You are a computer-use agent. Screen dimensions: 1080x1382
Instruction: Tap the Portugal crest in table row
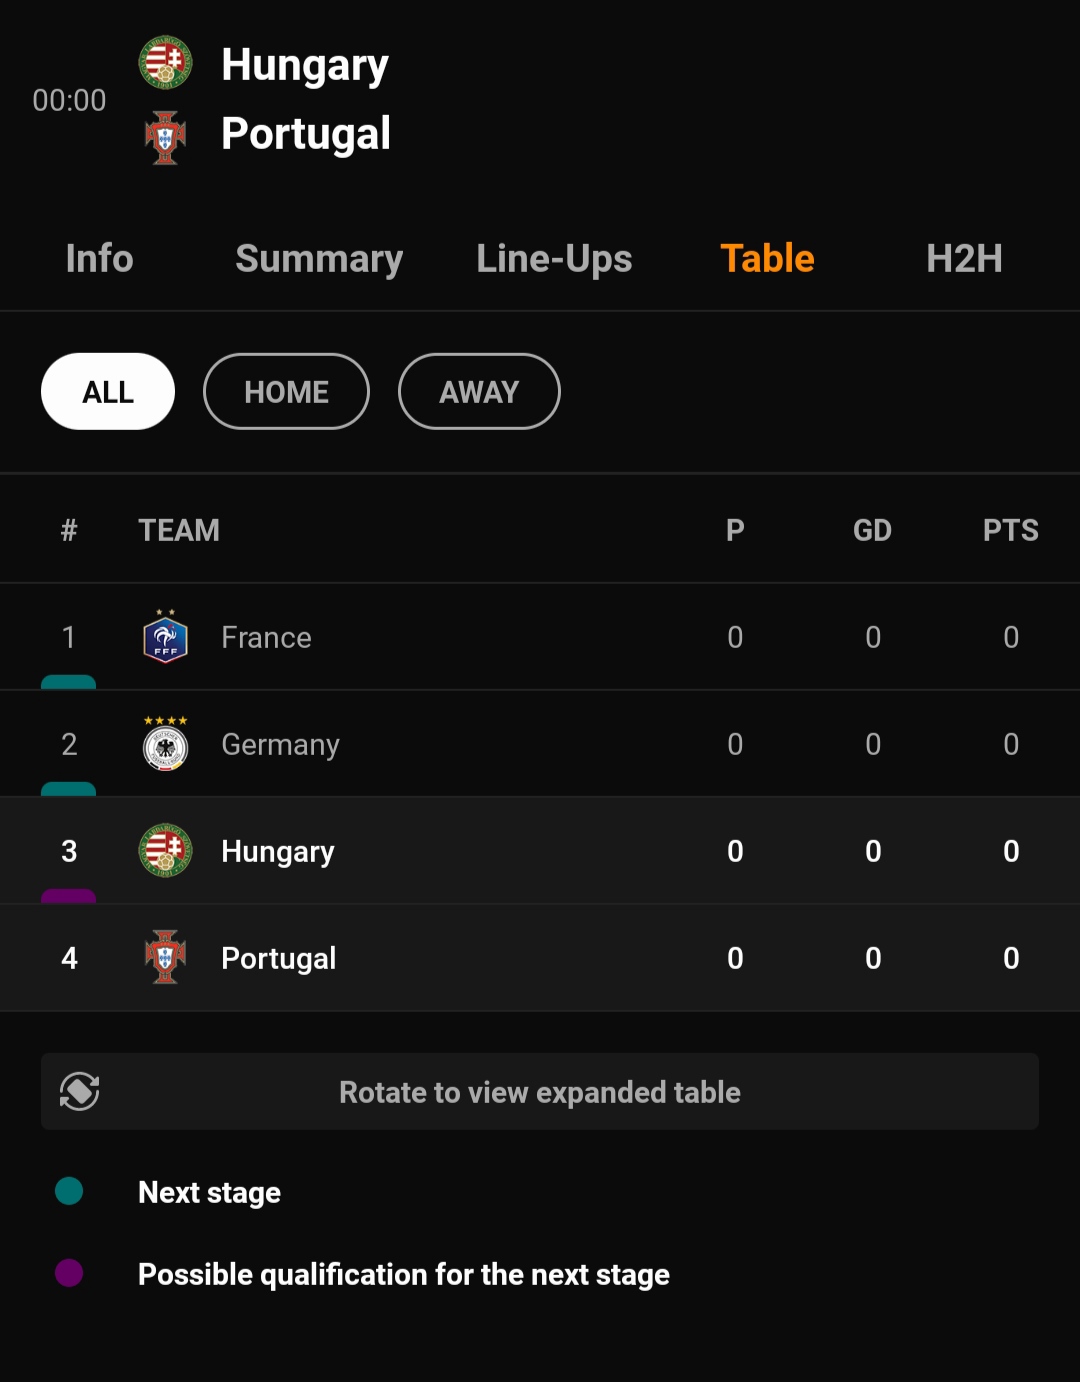tap(165, 957)
